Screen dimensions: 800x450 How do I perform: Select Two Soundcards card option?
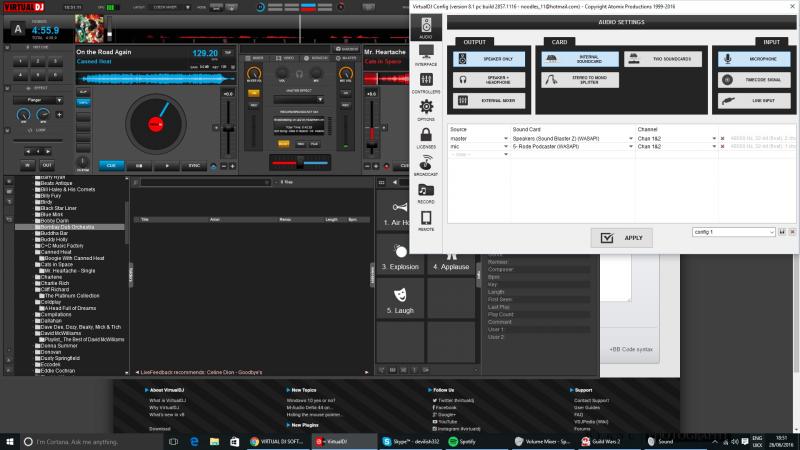tap(663, 59)
